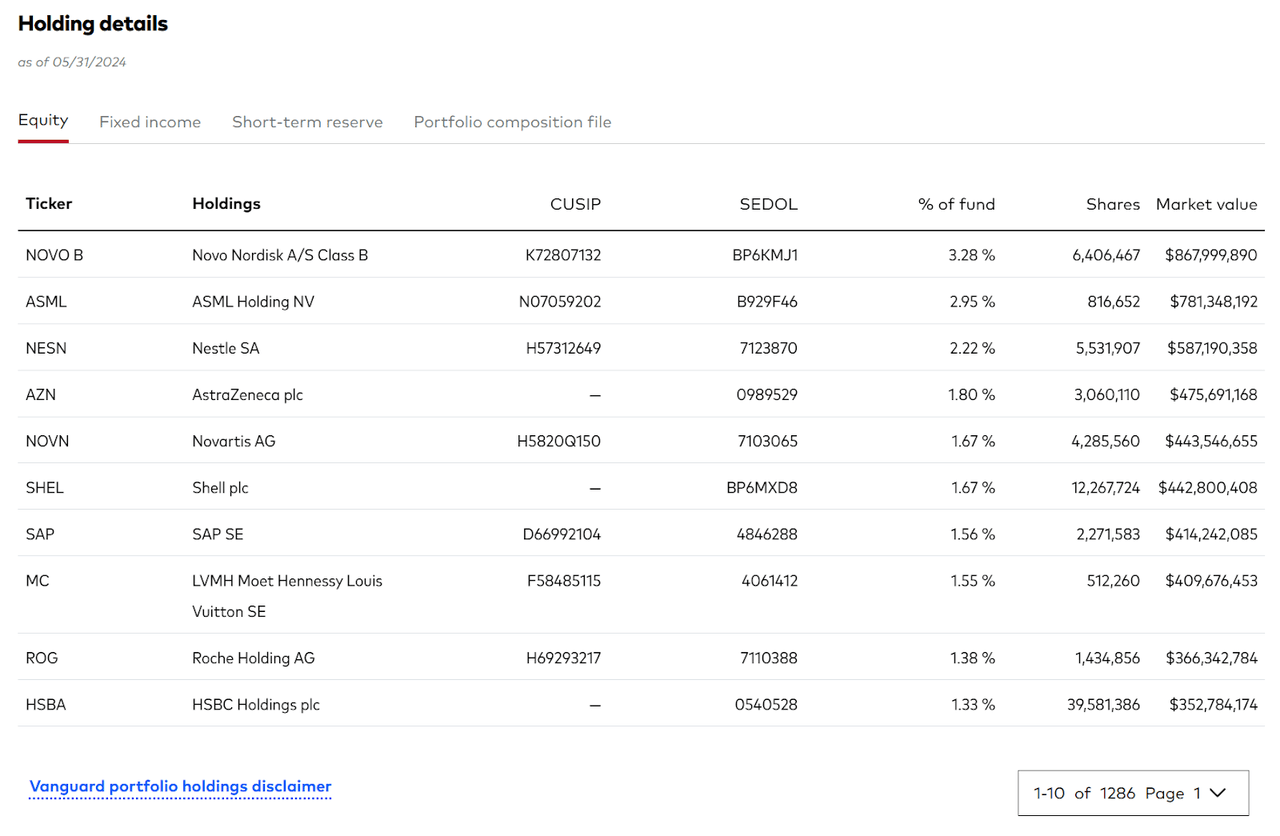Select the SAP ticker cell
Screen dimensions: 1280x836
tap(40, 534)
